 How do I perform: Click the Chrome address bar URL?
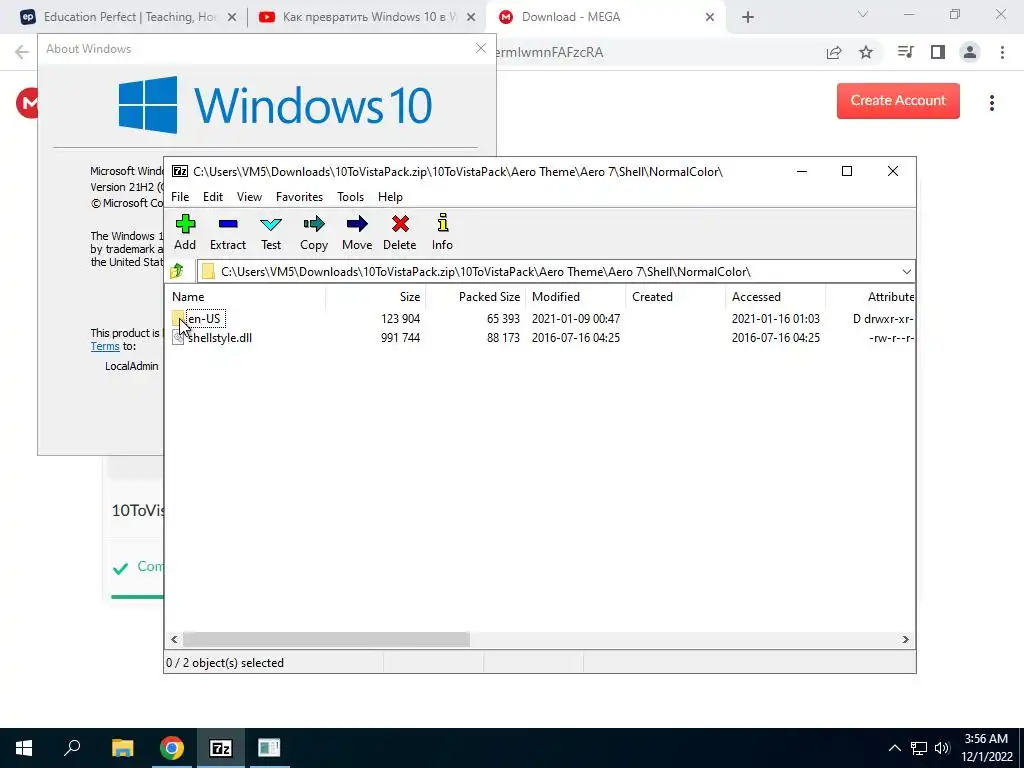click(x=550, y=52)
